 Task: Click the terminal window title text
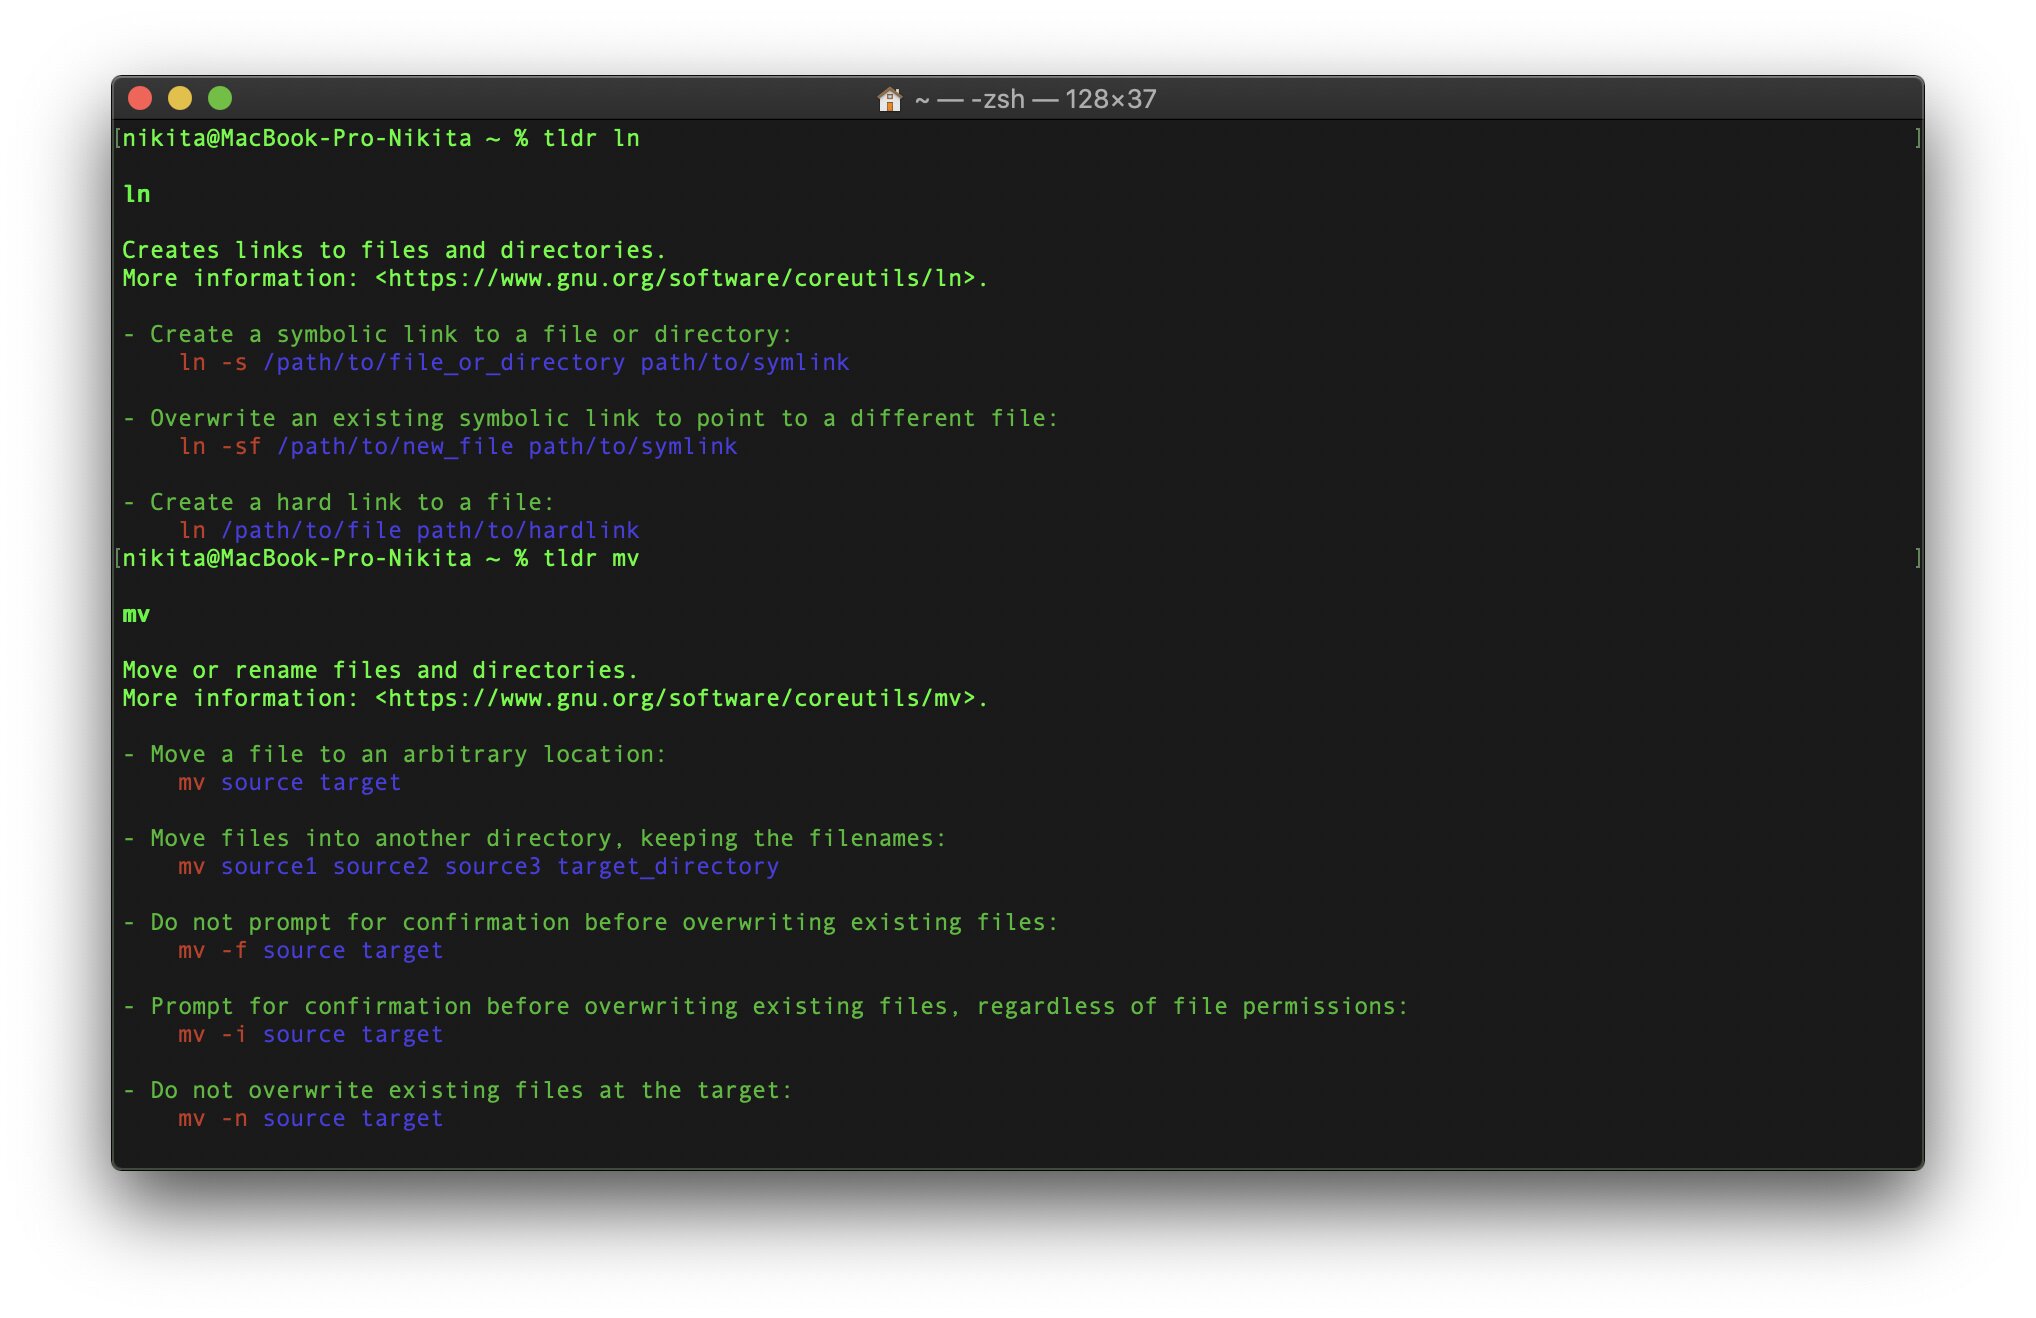pyautogui.click(x=1035, y=99)
